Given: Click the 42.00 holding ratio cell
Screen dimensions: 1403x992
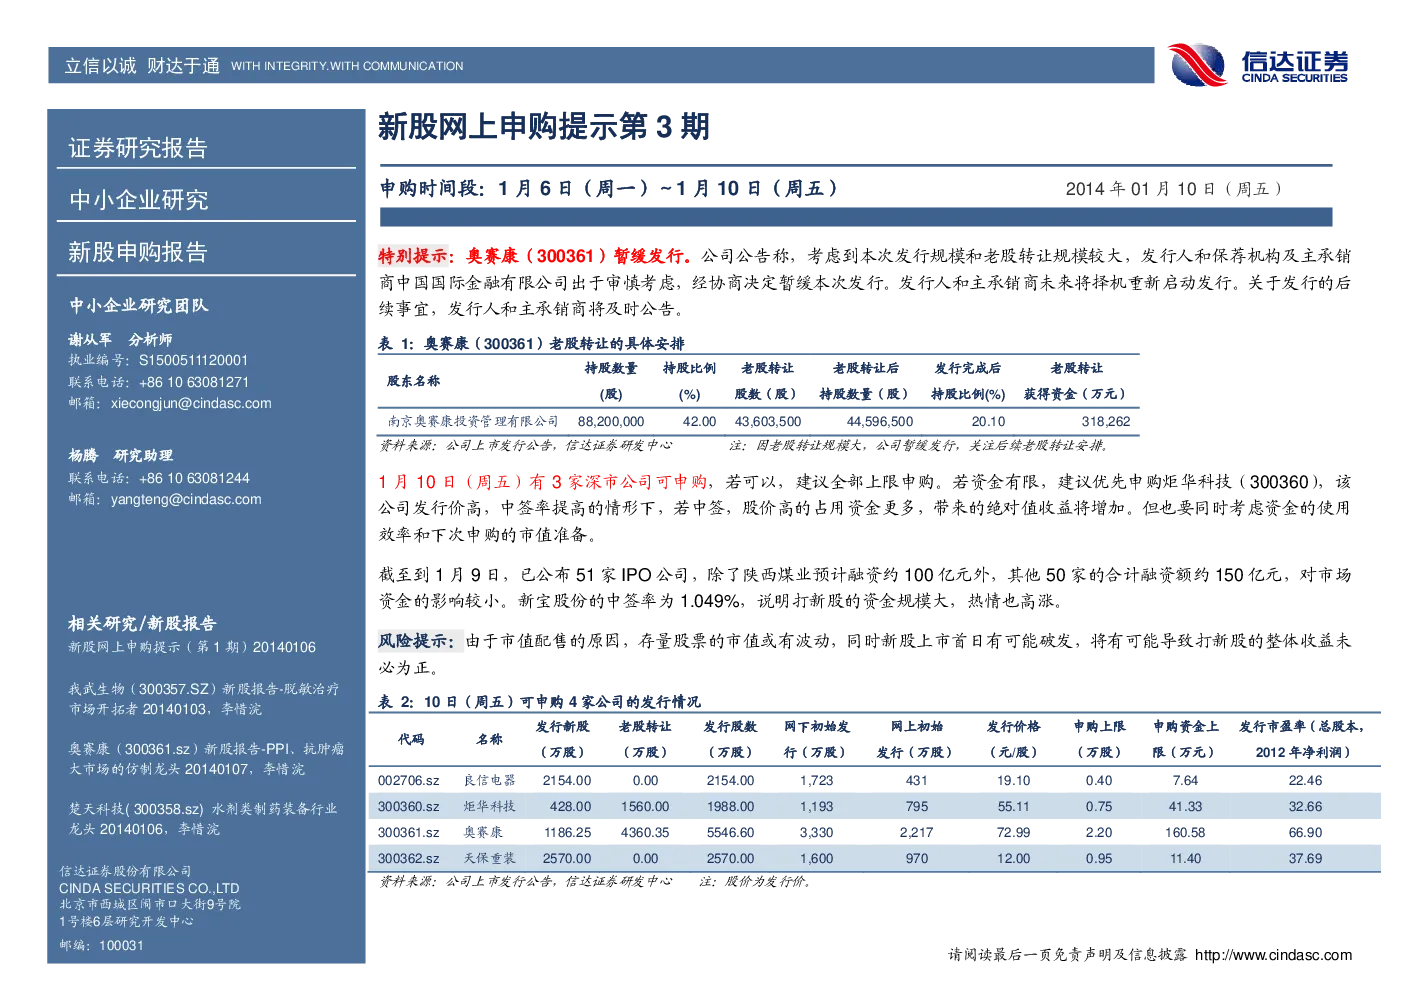Looking at the screenshot, I should click(700, 422).
